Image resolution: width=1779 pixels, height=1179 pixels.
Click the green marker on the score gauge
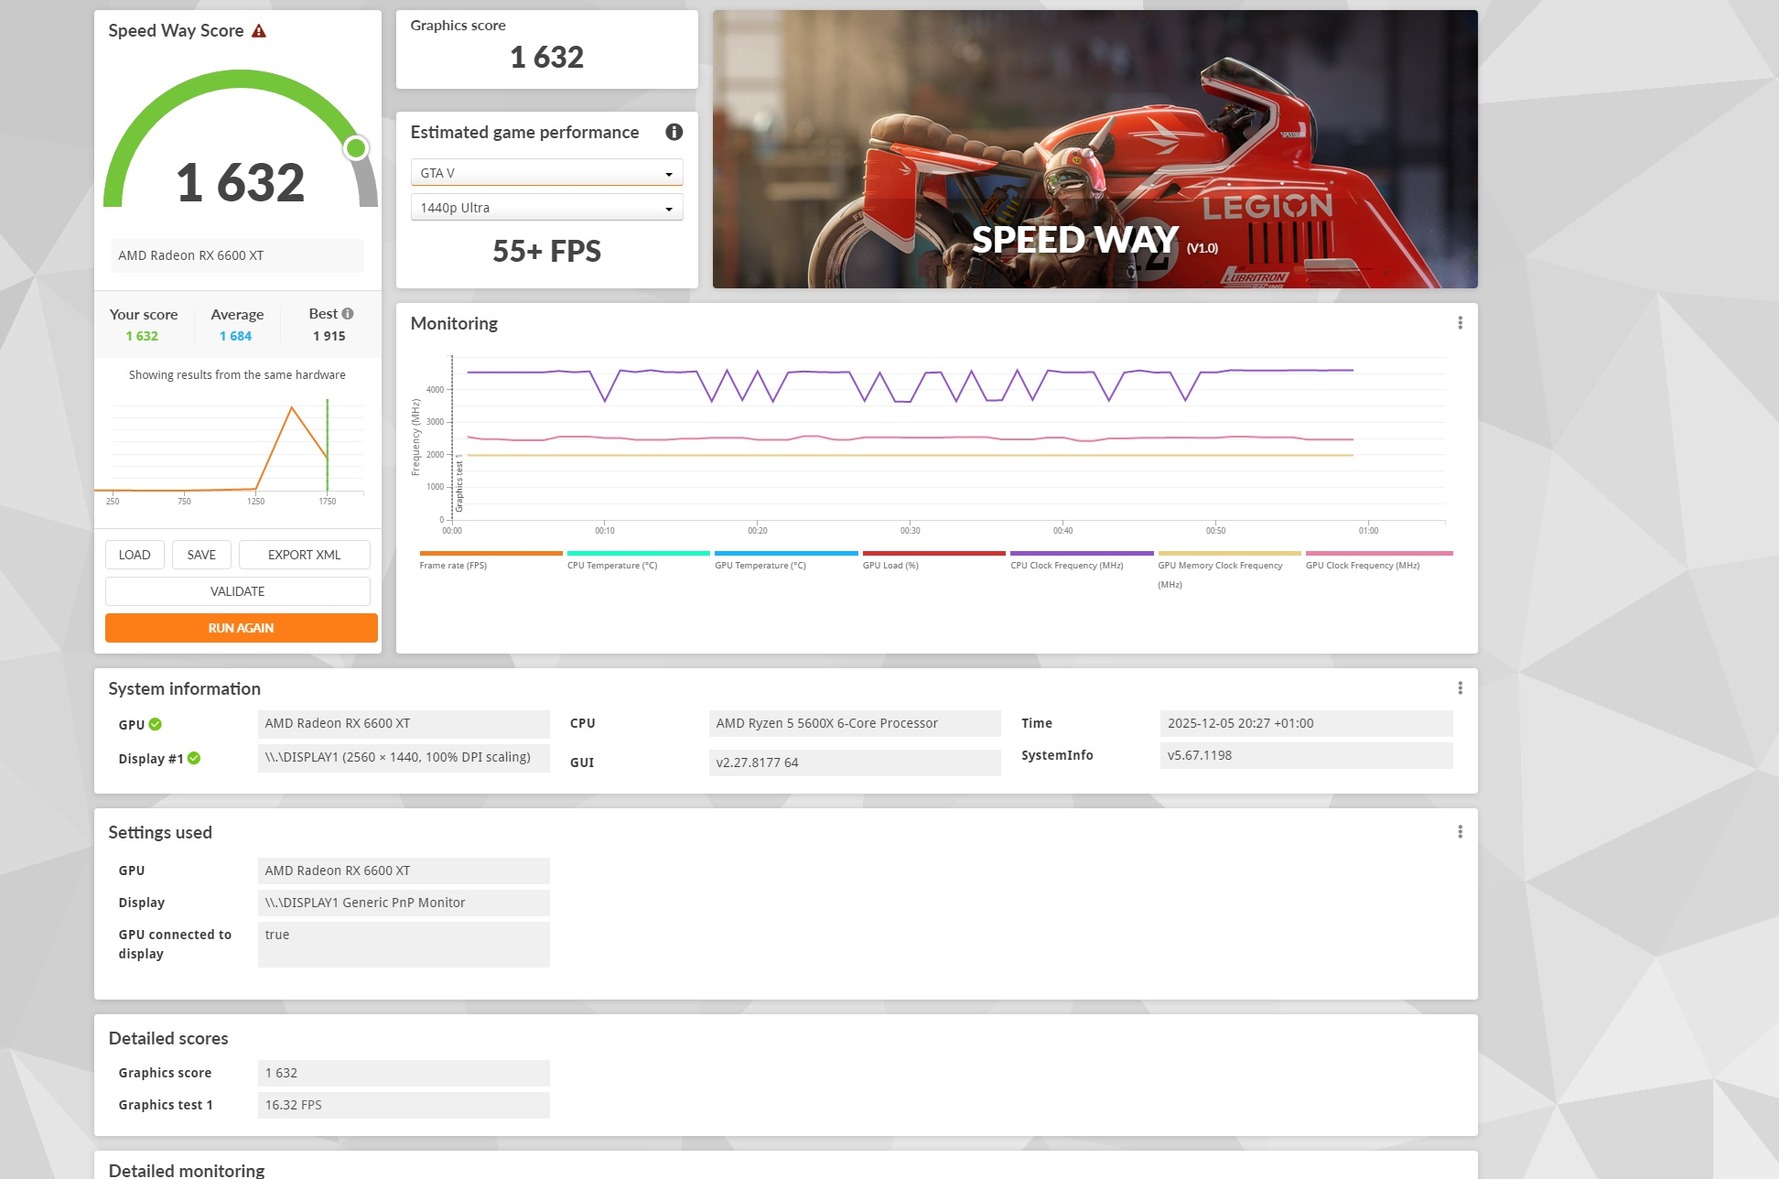pyautogui.click(x=356, y=148)
